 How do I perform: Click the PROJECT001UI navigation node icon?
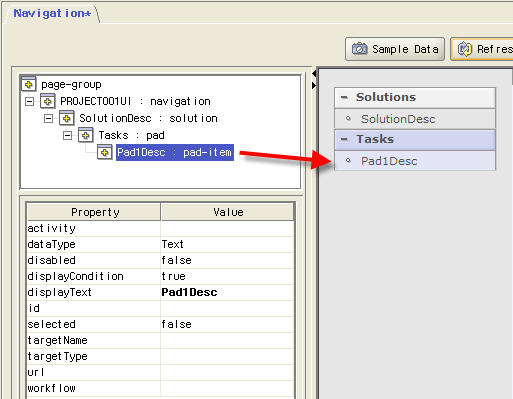[47, 101]
